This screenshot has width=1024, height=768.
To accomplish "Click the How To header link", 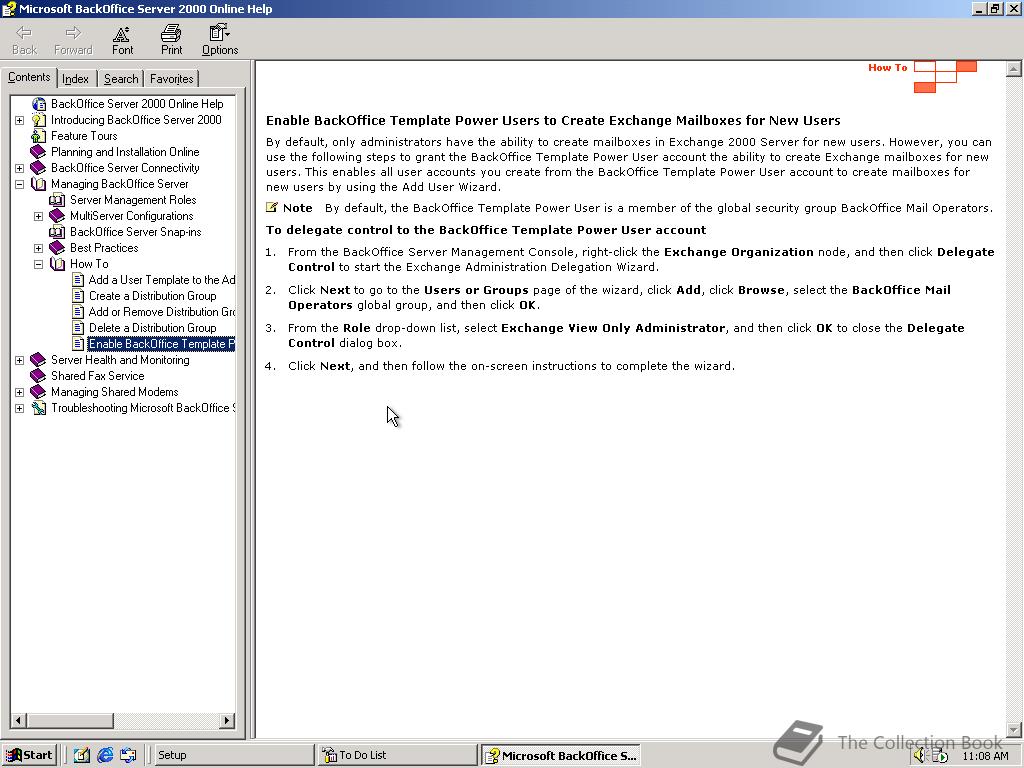I will point(888,67).
